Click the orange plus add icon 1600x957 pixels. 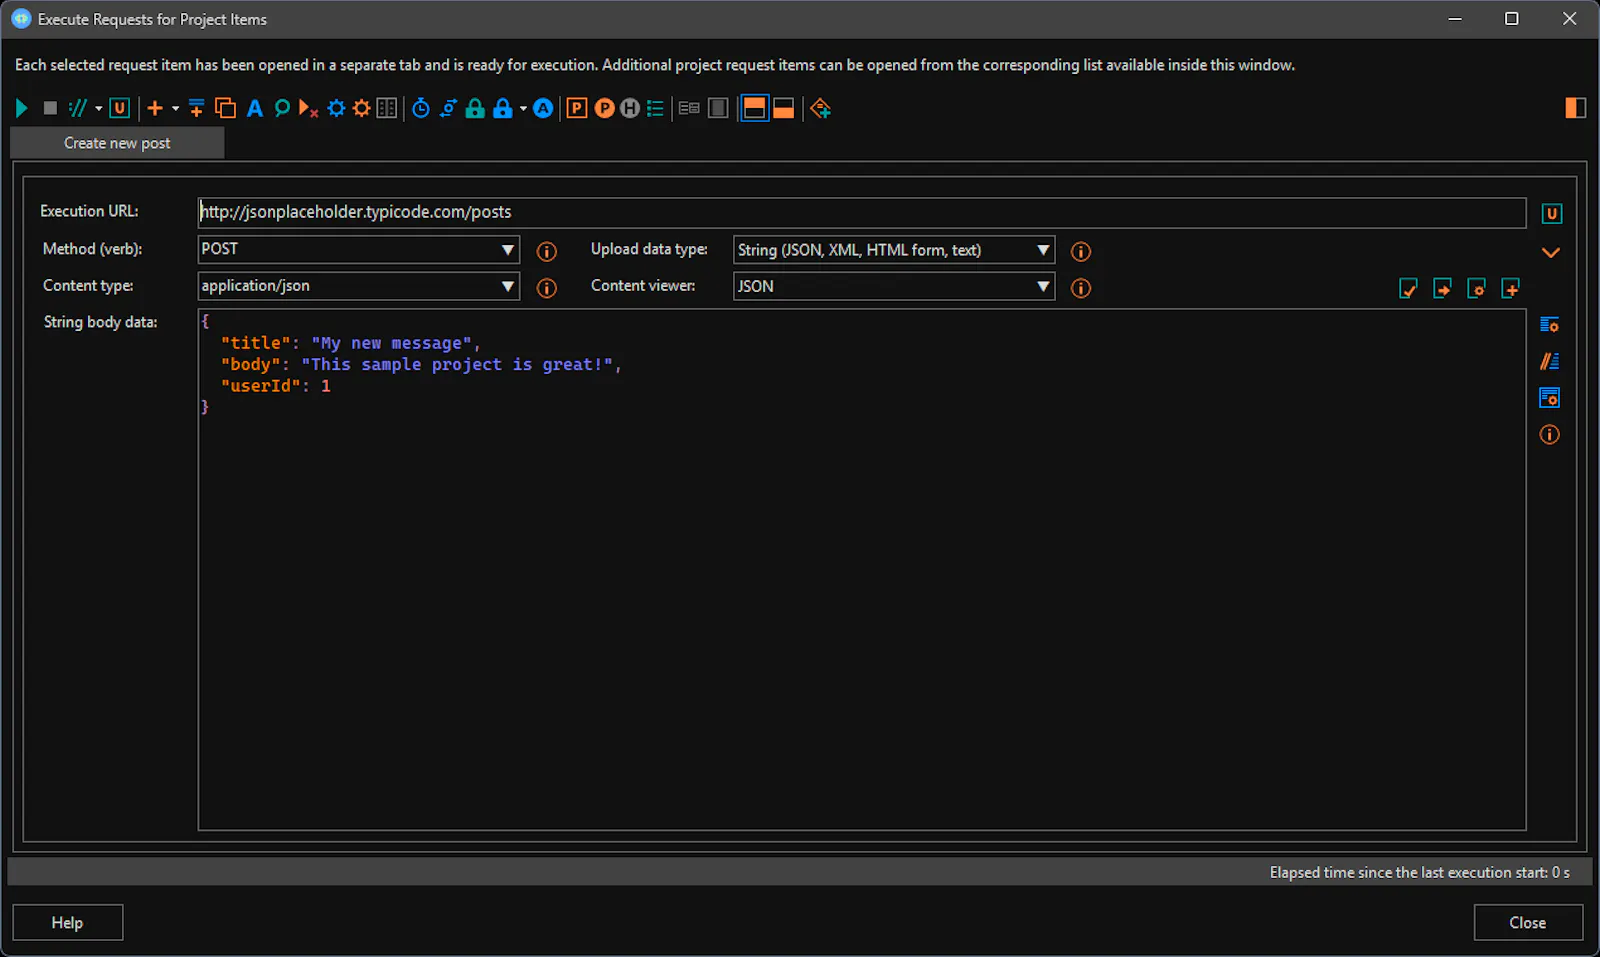click(x=155, y=108)
